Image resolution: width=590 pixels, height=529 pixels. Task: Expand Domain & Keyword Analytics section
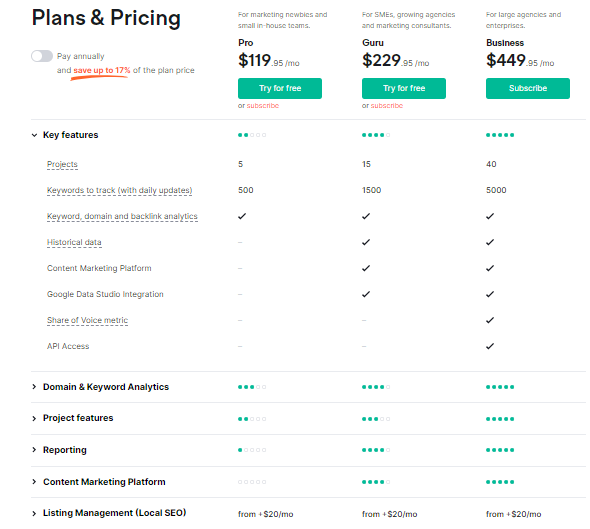click(x=34, y=387)
